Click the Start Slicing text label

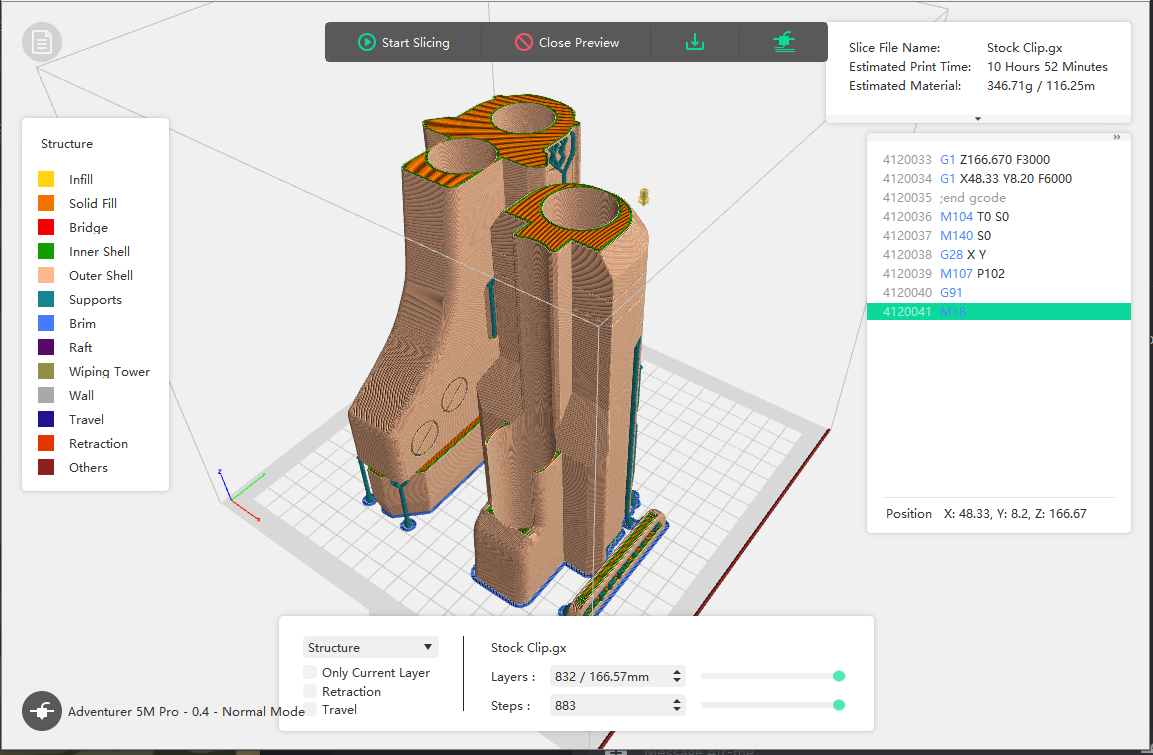415,43
